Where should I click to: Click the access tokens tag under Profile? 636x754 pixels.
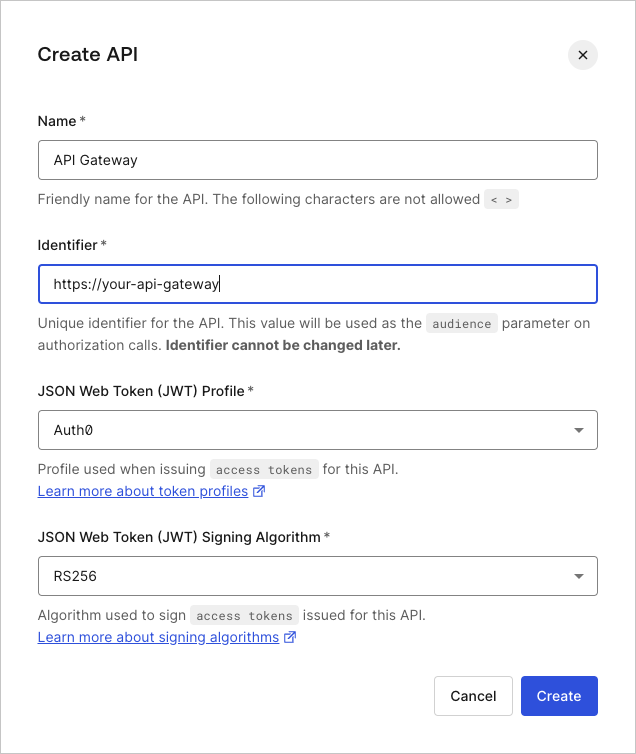coord(264,469)
